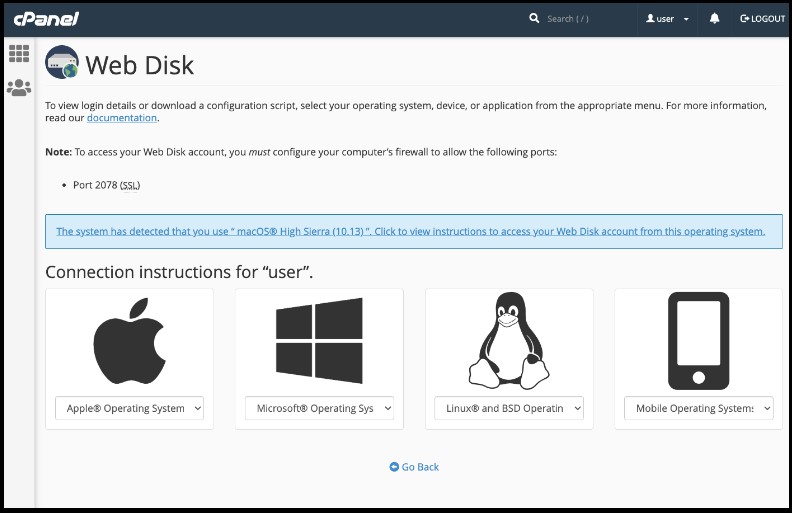Open the User Manager people icon
792x513 pixels.
click(19, 87)
